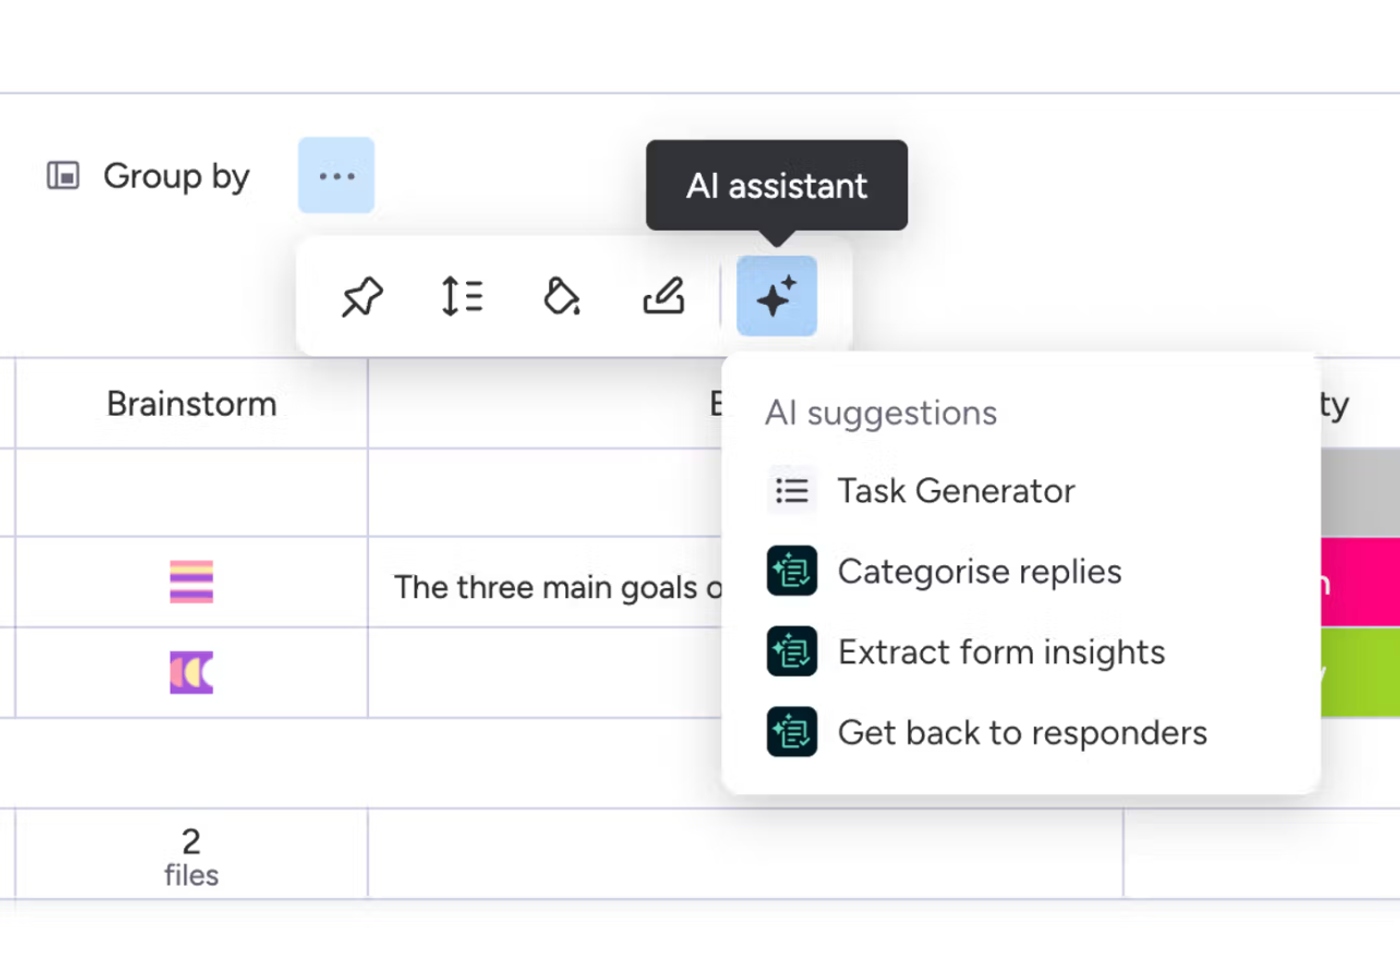The image size is (1400, 955).
Task: Open the item height icon
Action: 462,297
